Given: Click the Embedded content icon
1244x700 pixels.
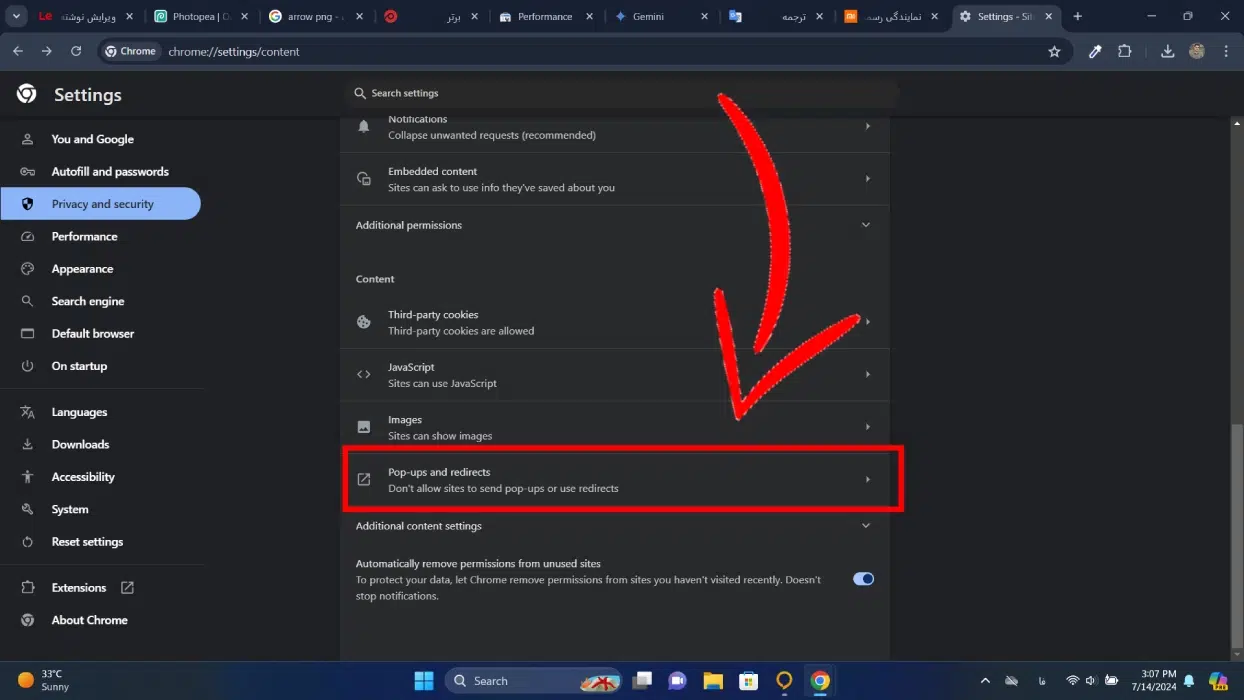Looking at the screenshot, I should (x=364, y=178).
